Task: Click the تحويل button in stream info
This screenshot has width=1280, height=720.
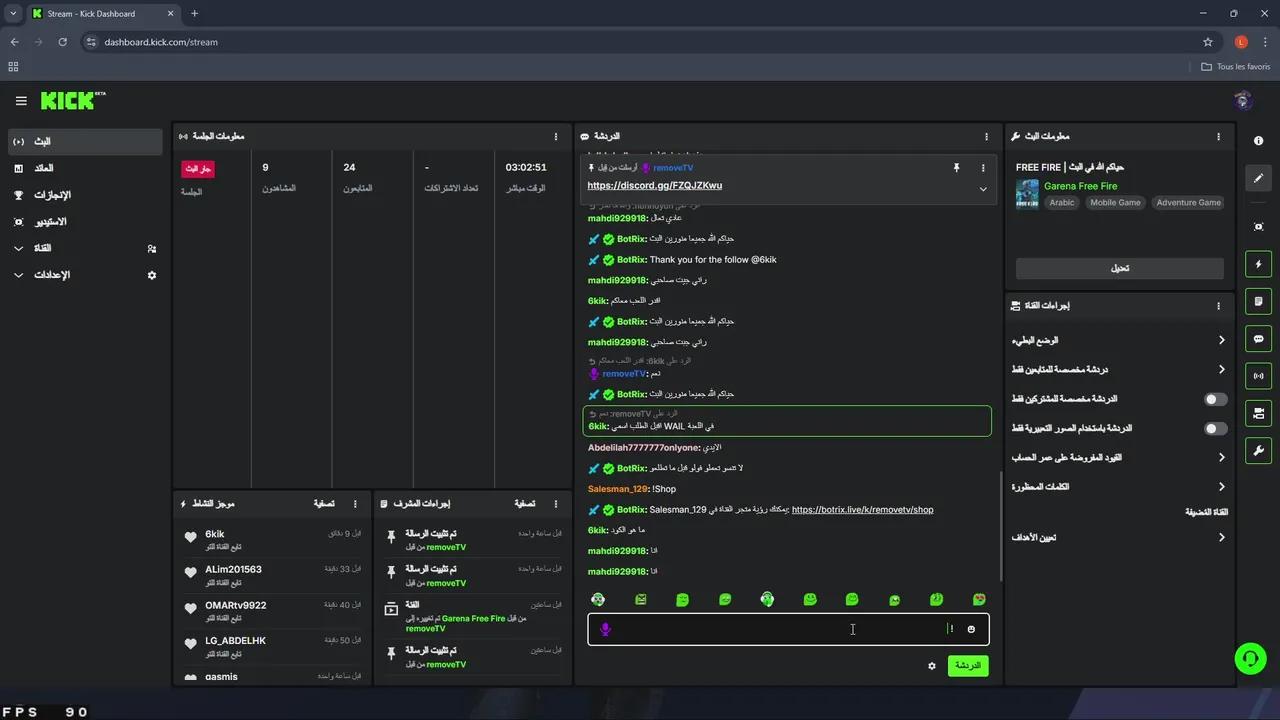Action: coord(1120,268)
